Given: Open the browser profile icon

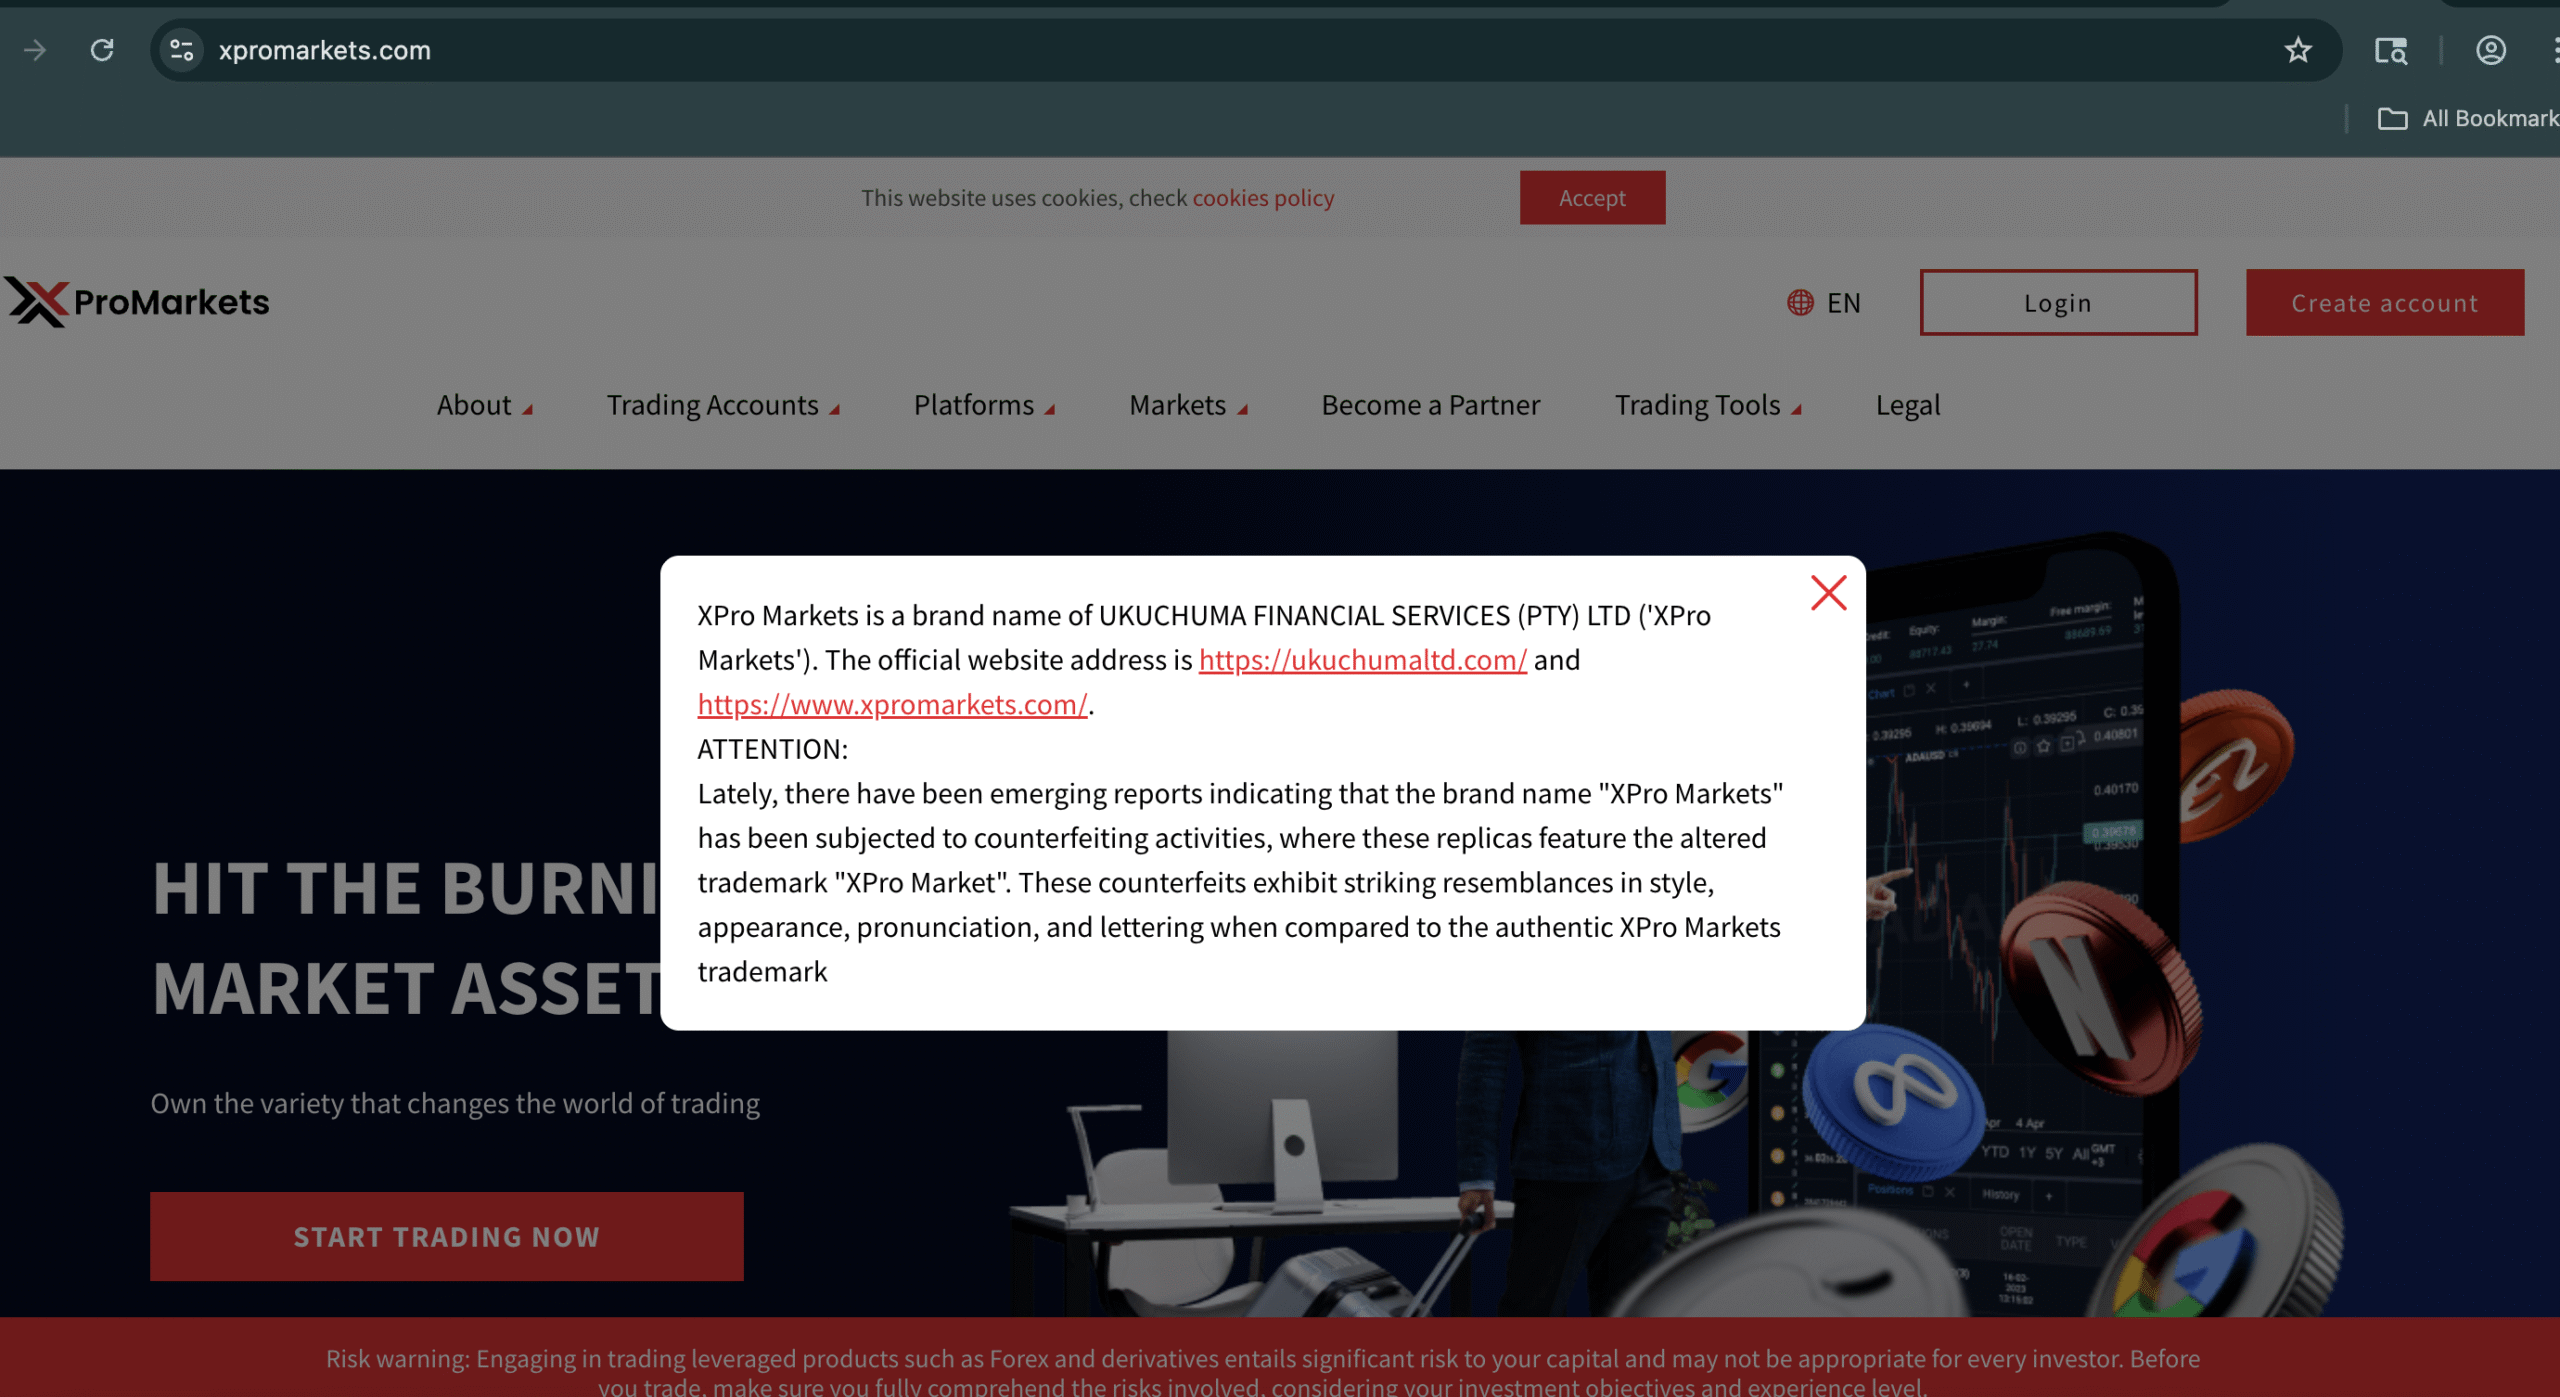Looking at the screenshot, I should pyautogui.click(x=2490, y=50).
